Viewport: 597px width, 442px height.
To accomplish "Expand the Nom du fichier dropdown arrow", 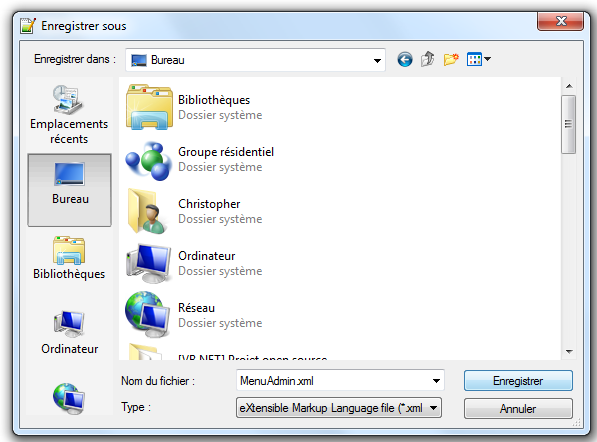I will (x=436, y=381).
